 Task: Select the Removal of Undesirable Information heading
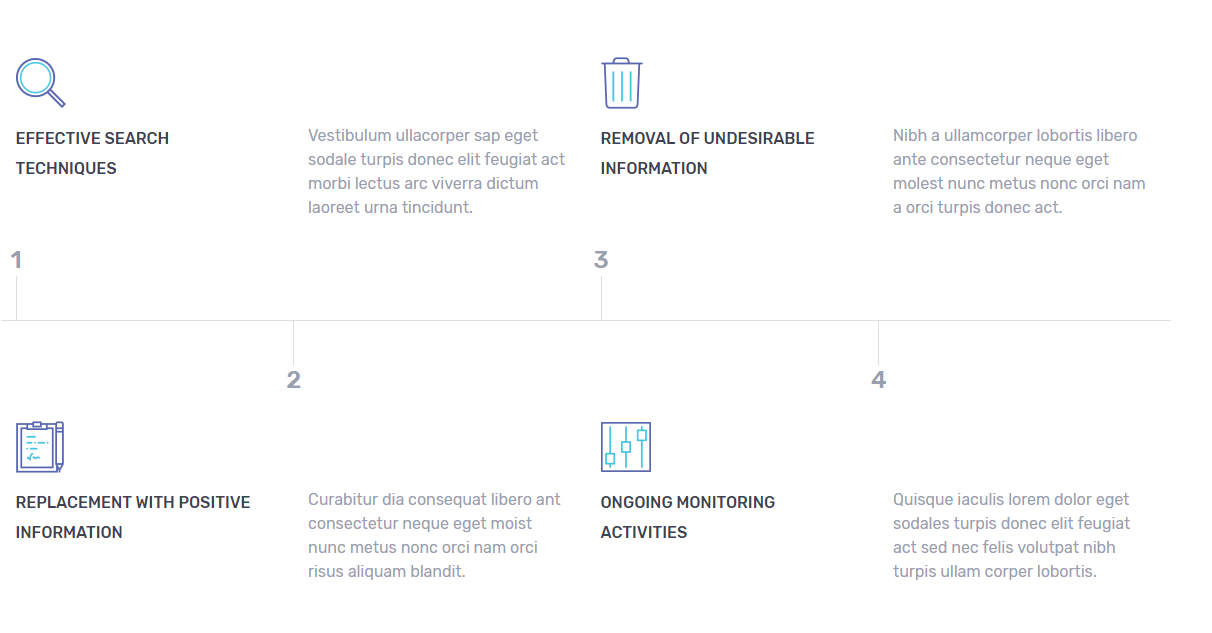[x=707, y=153]
